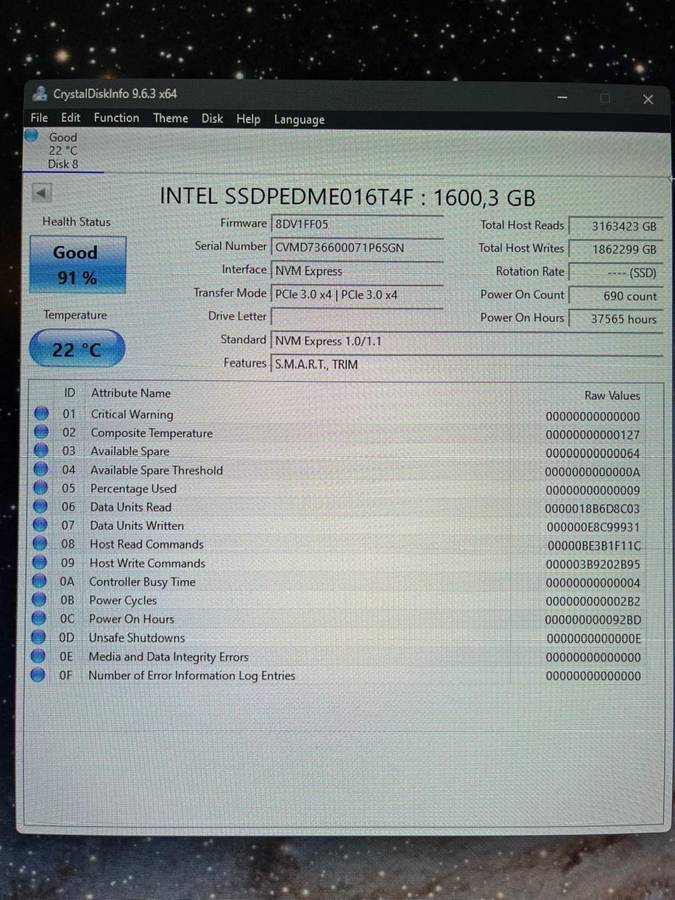Screen dimensions: 675x900
Task: Click status orb for Host Read Commands row
Action: pos(40,544)
